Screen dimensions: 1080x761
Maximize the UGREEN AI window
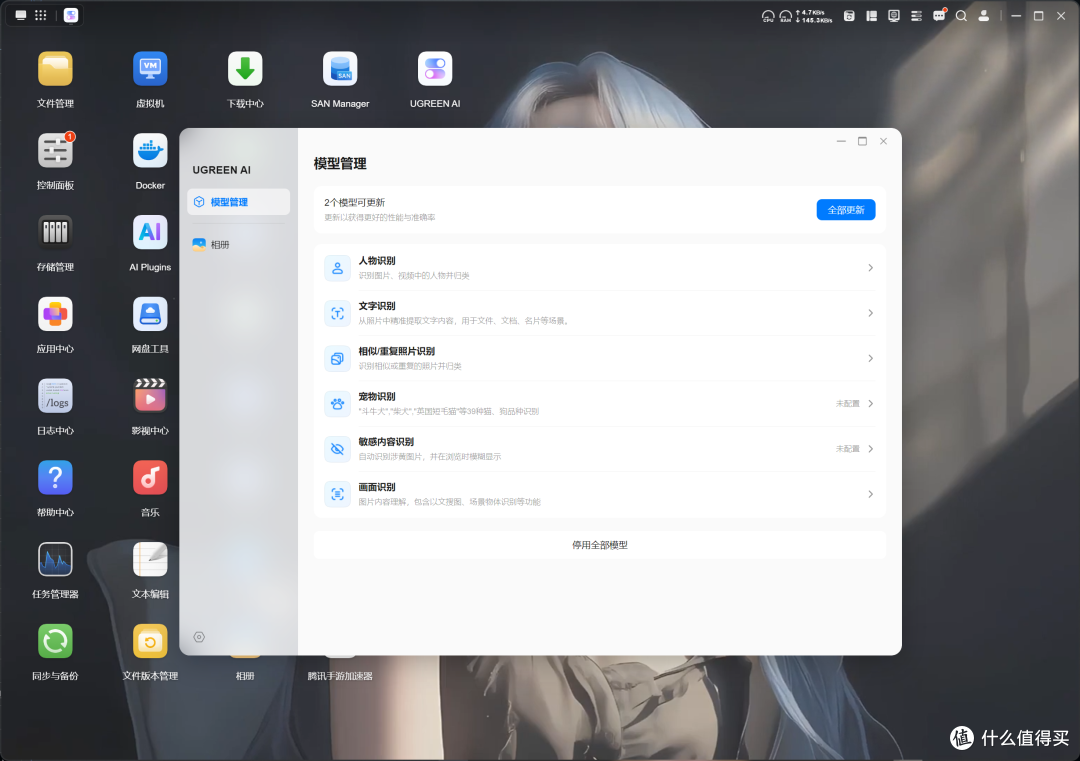[x=862, y=141]
